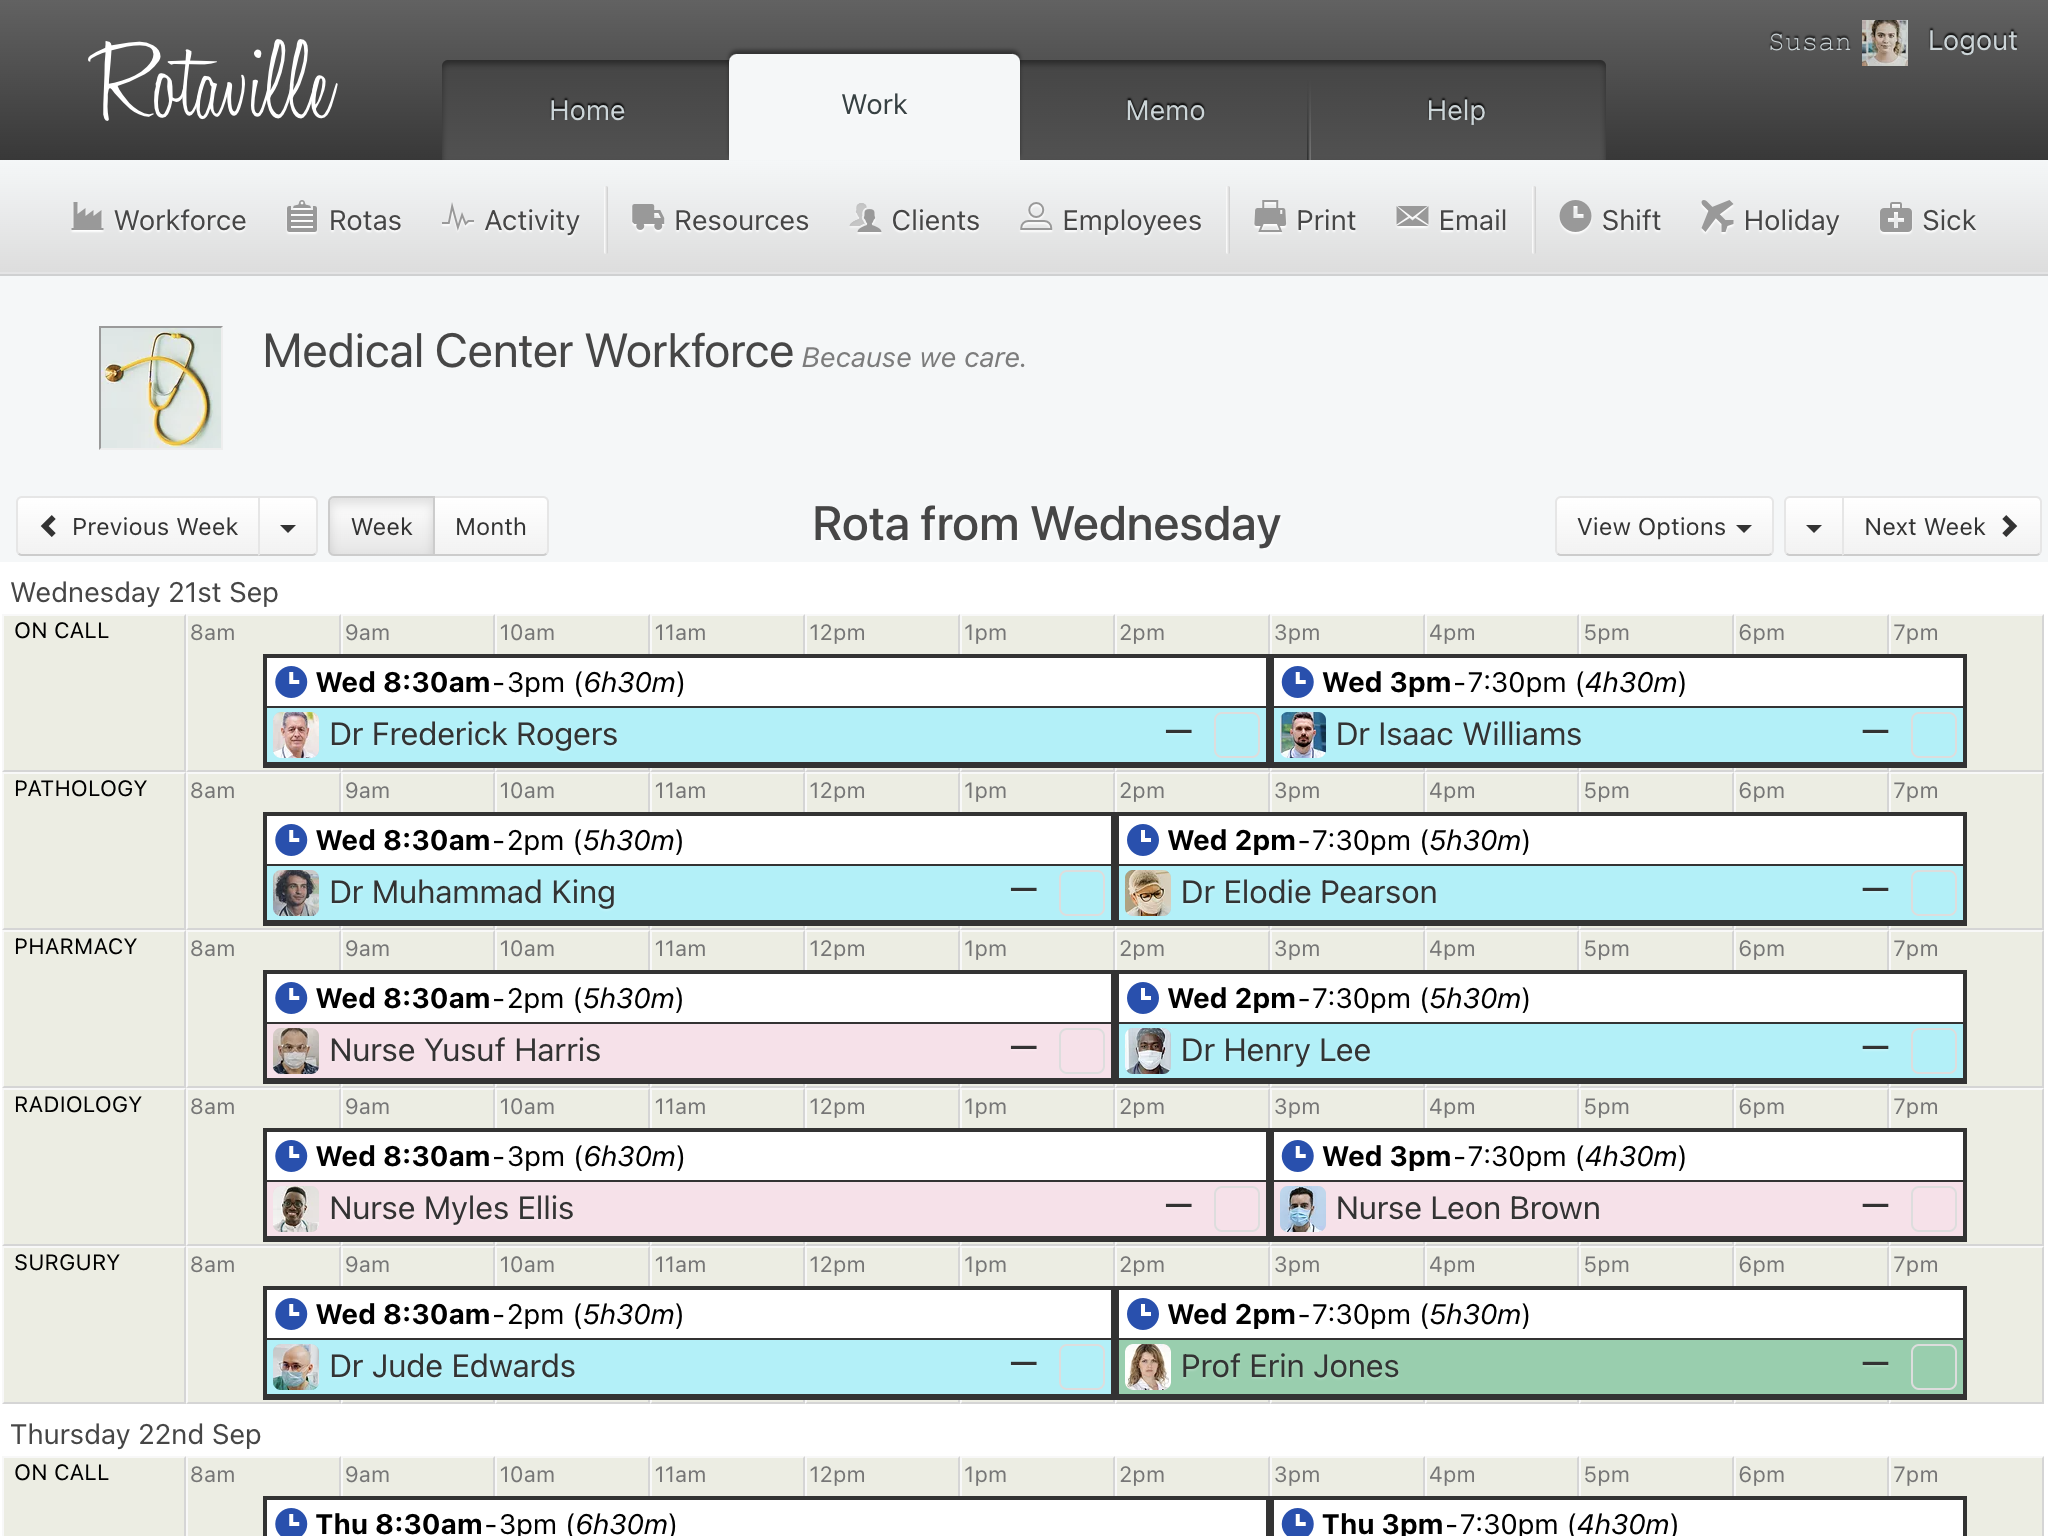
Task: Tick checkbox on Prof Erin Jones shift
Action: coord(1932,1366)
